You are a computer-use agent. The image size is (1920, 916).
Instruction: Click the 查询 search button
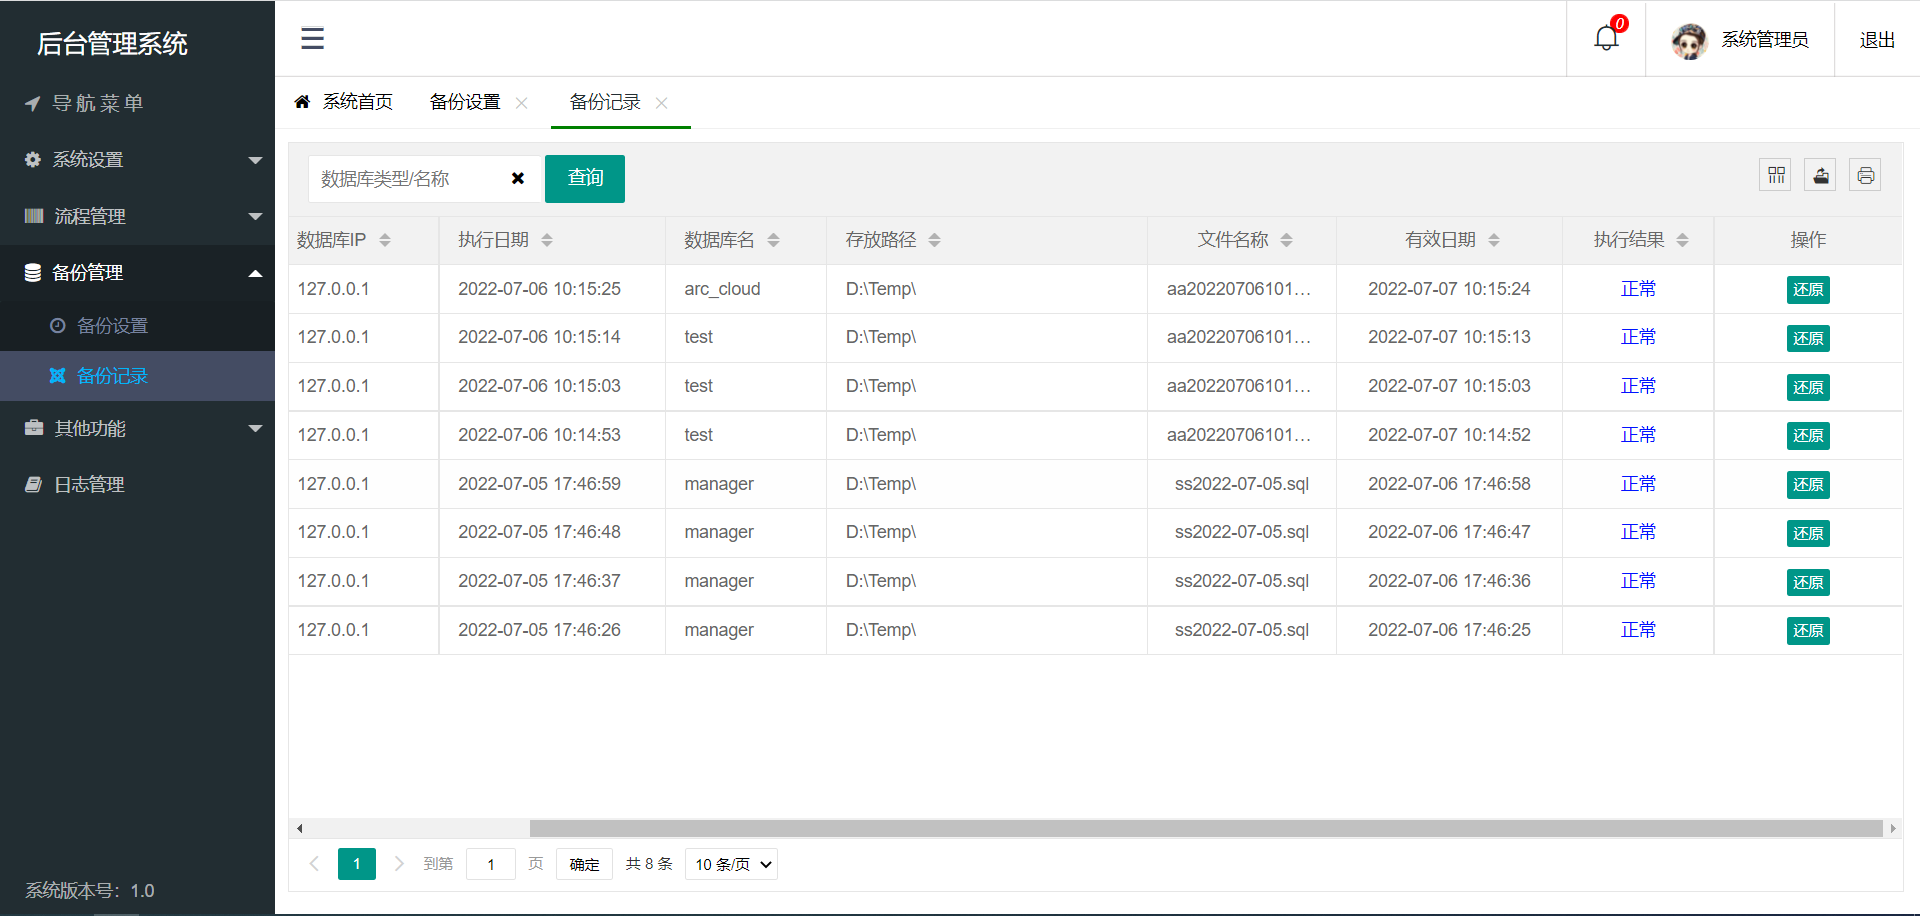[x=584, y=178]
